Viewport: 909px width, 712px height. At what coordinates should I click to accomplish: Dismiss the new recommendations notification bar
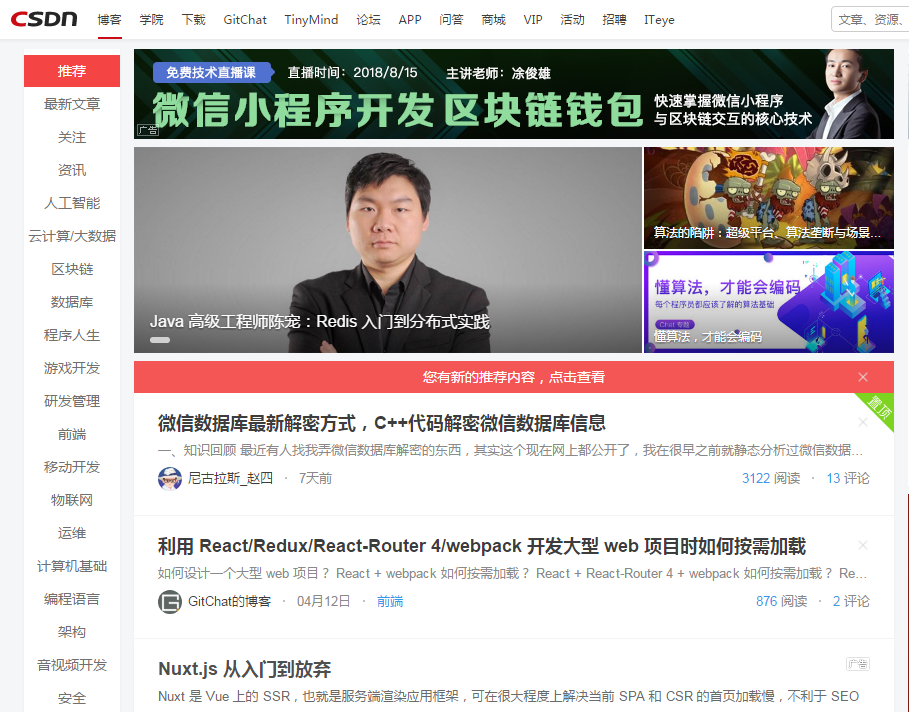click(863, 377)
